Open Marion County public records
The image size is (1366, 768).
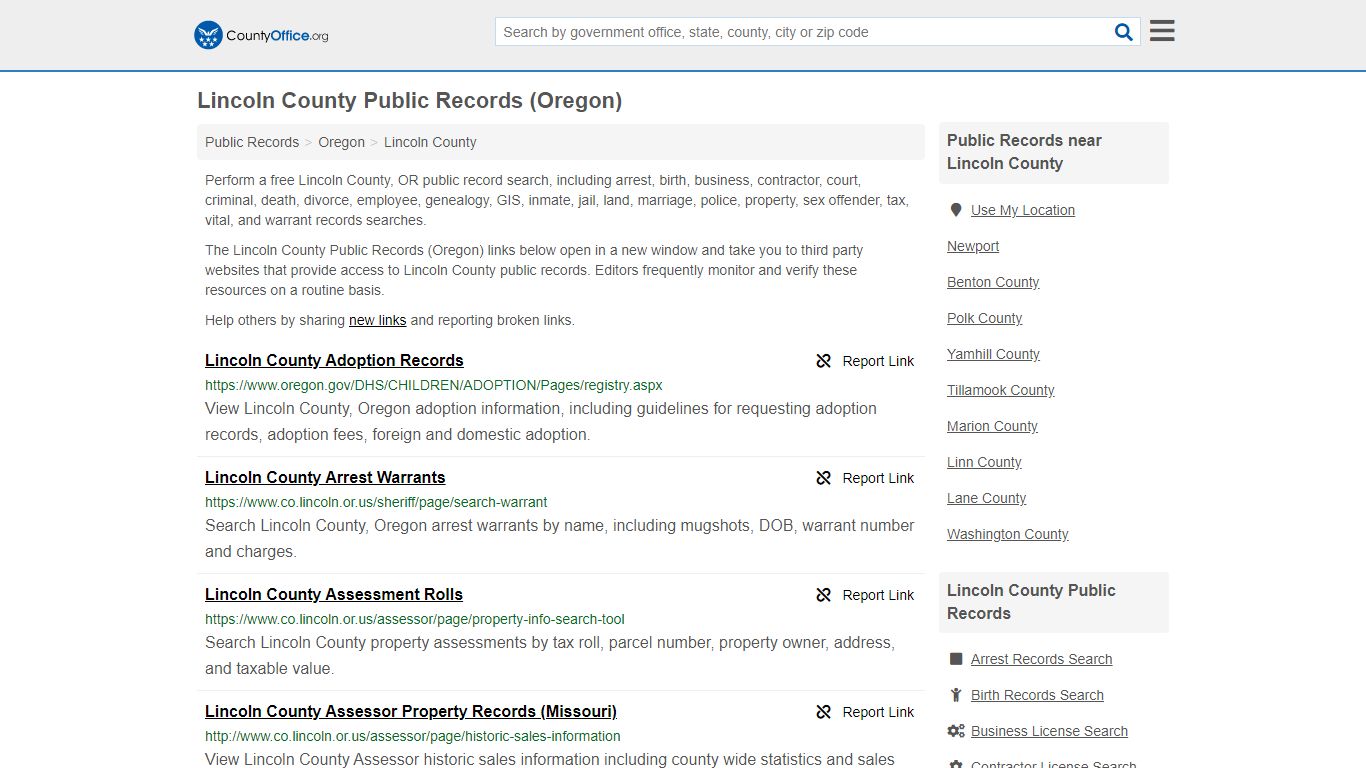[992, 426]
